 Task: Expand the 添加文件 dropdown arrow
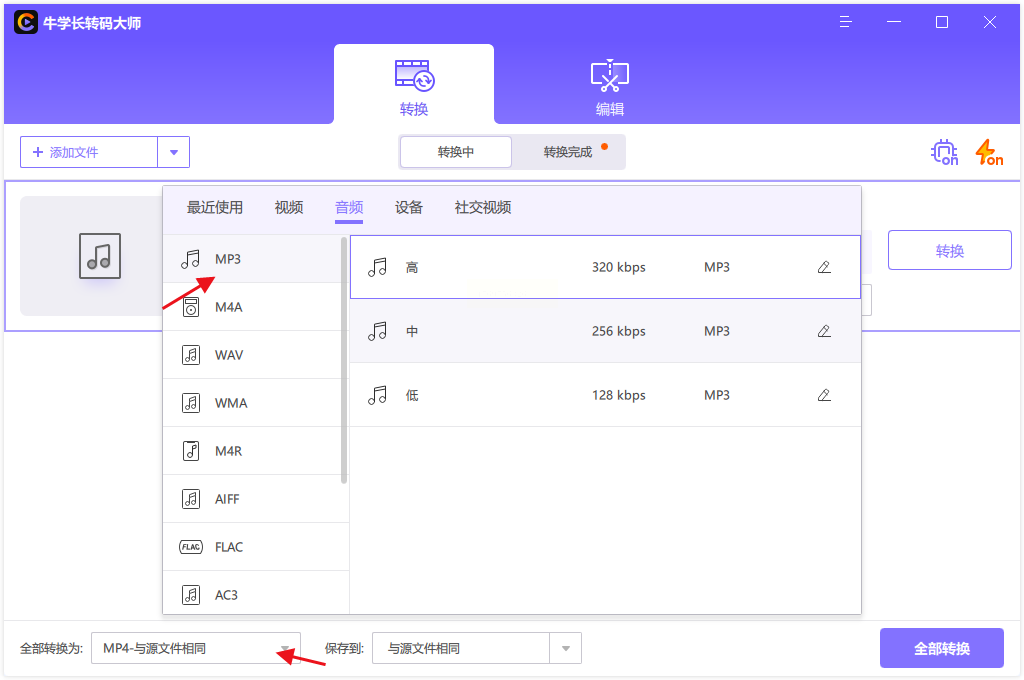coord(174,152)
